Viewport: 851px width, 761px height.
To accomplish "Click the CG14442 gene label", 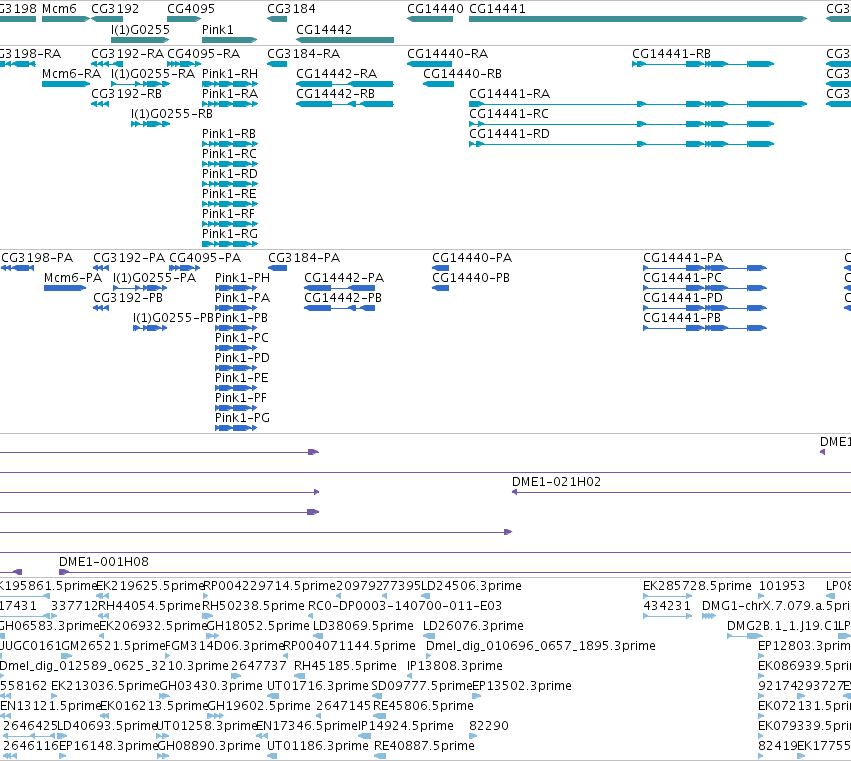I will tap(324, 29).
